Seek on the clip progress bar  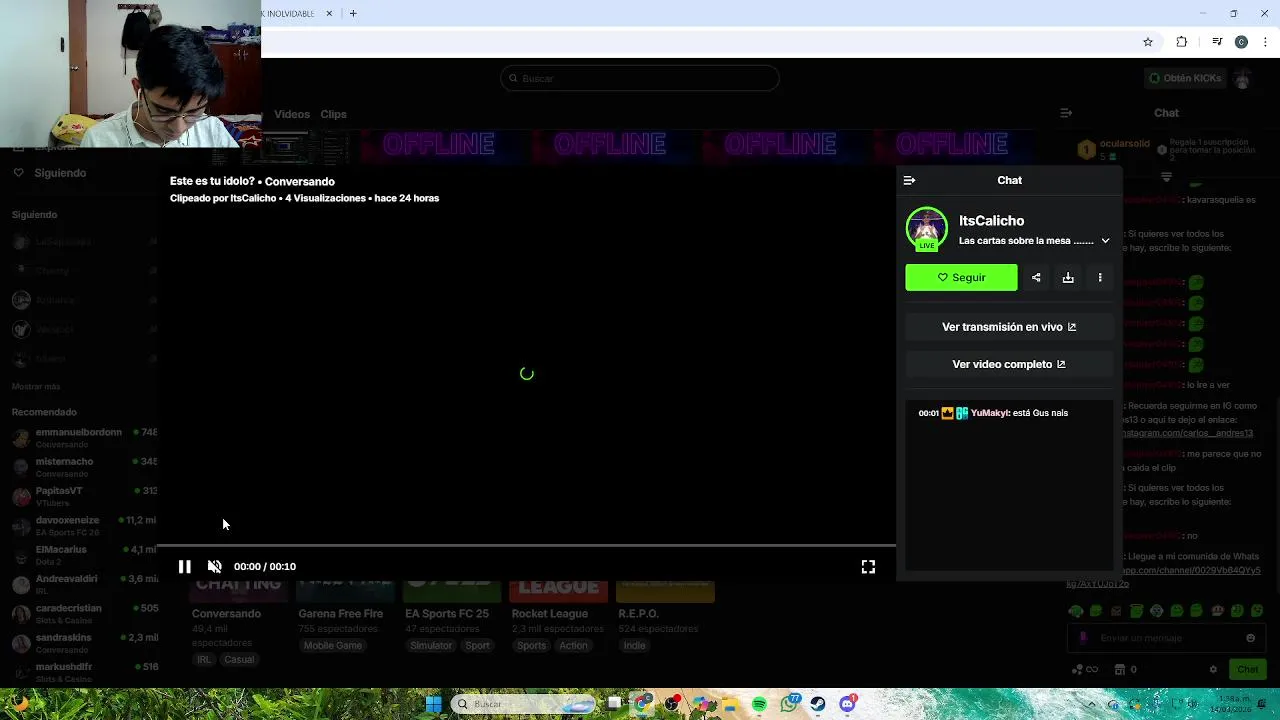tap(527, 546)
